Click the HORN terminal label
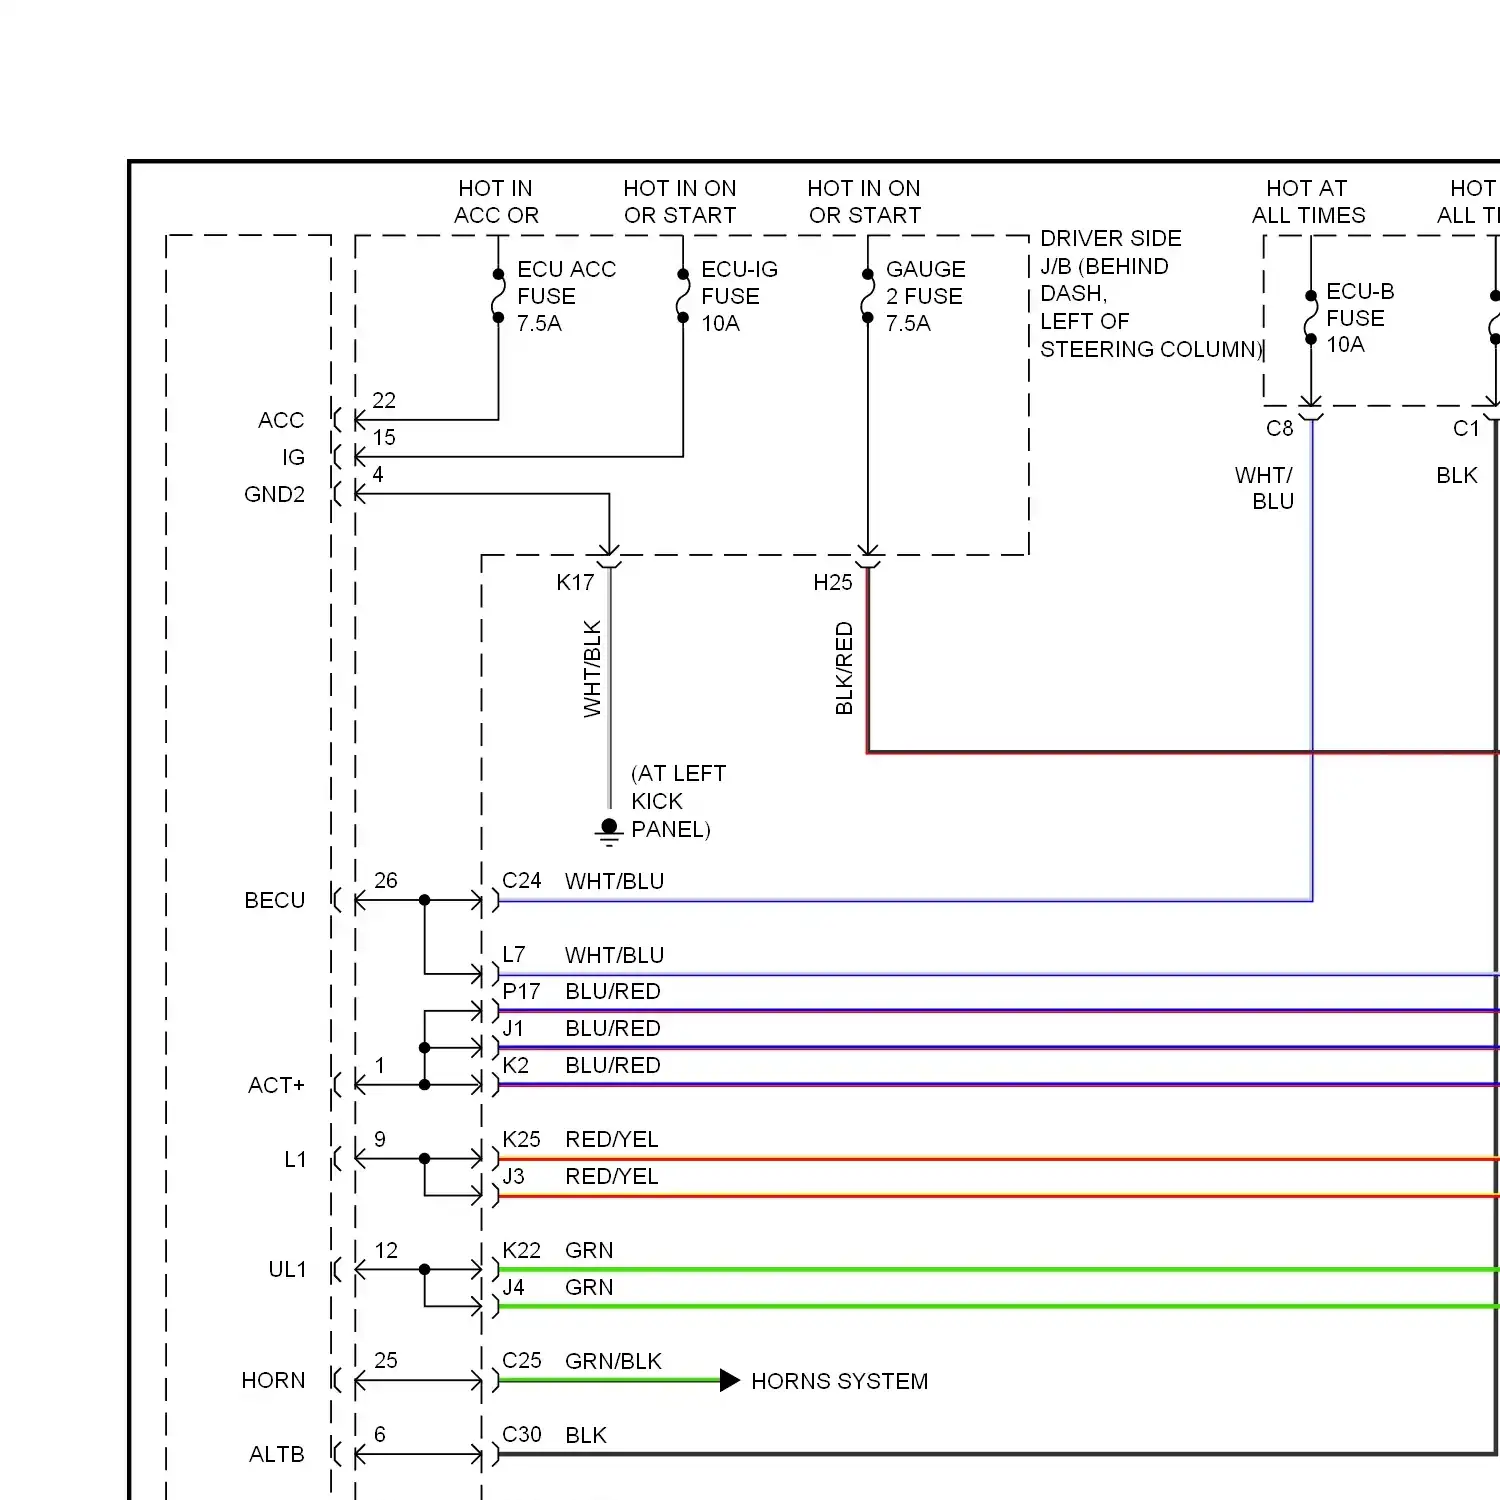 (x=273, y=1380)
